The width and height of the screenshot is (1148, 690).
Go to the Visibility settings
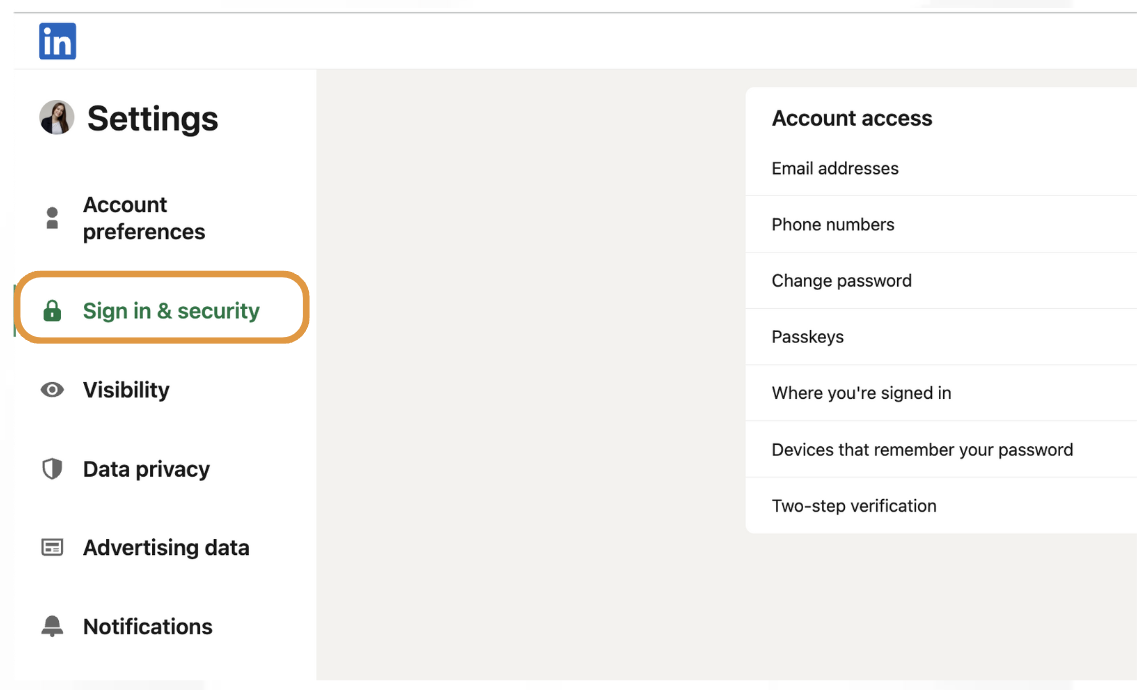pos(126,390)
